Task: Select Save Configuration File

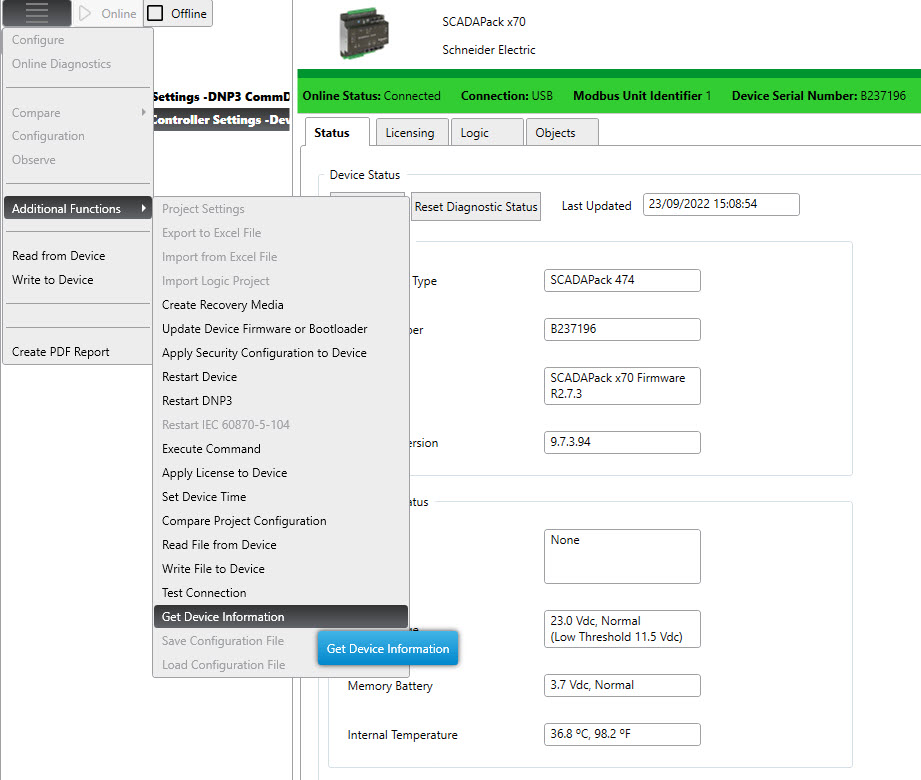Action: click(x=223, y=641)
